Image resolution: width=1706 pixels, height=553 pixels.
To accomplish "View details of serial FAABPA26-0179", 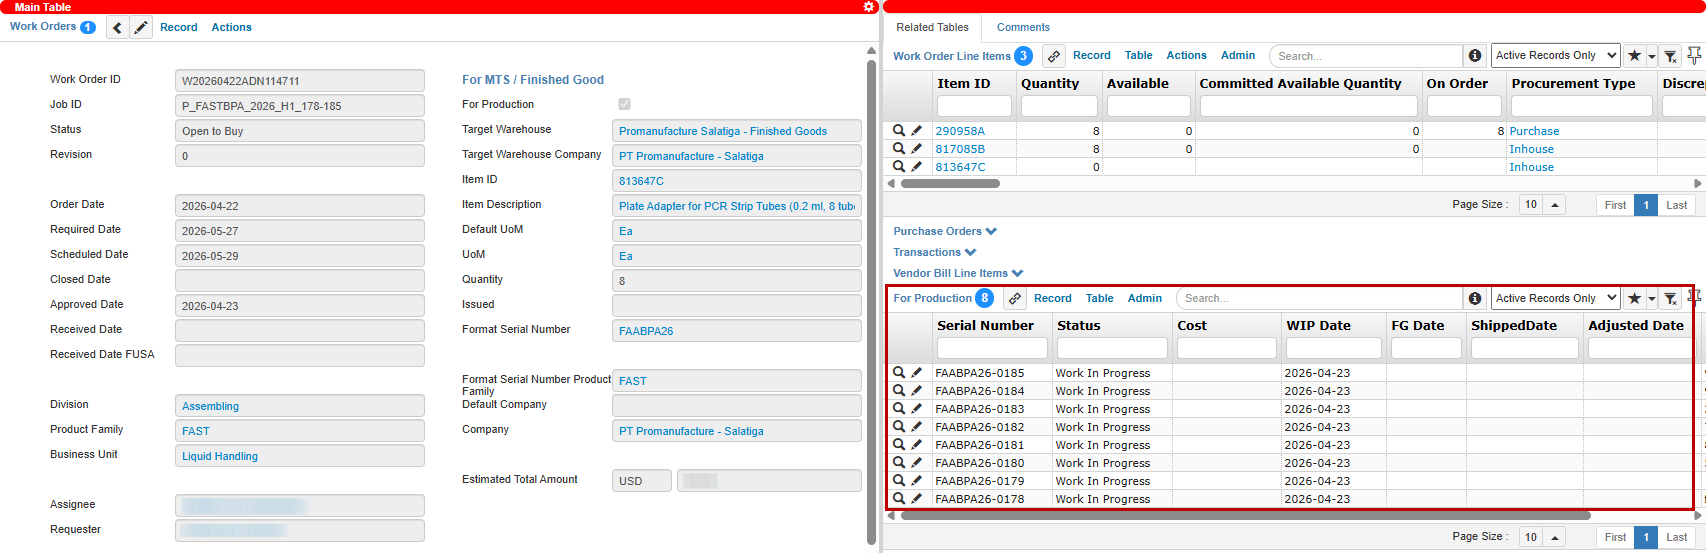I will click(x=899, y=481).
